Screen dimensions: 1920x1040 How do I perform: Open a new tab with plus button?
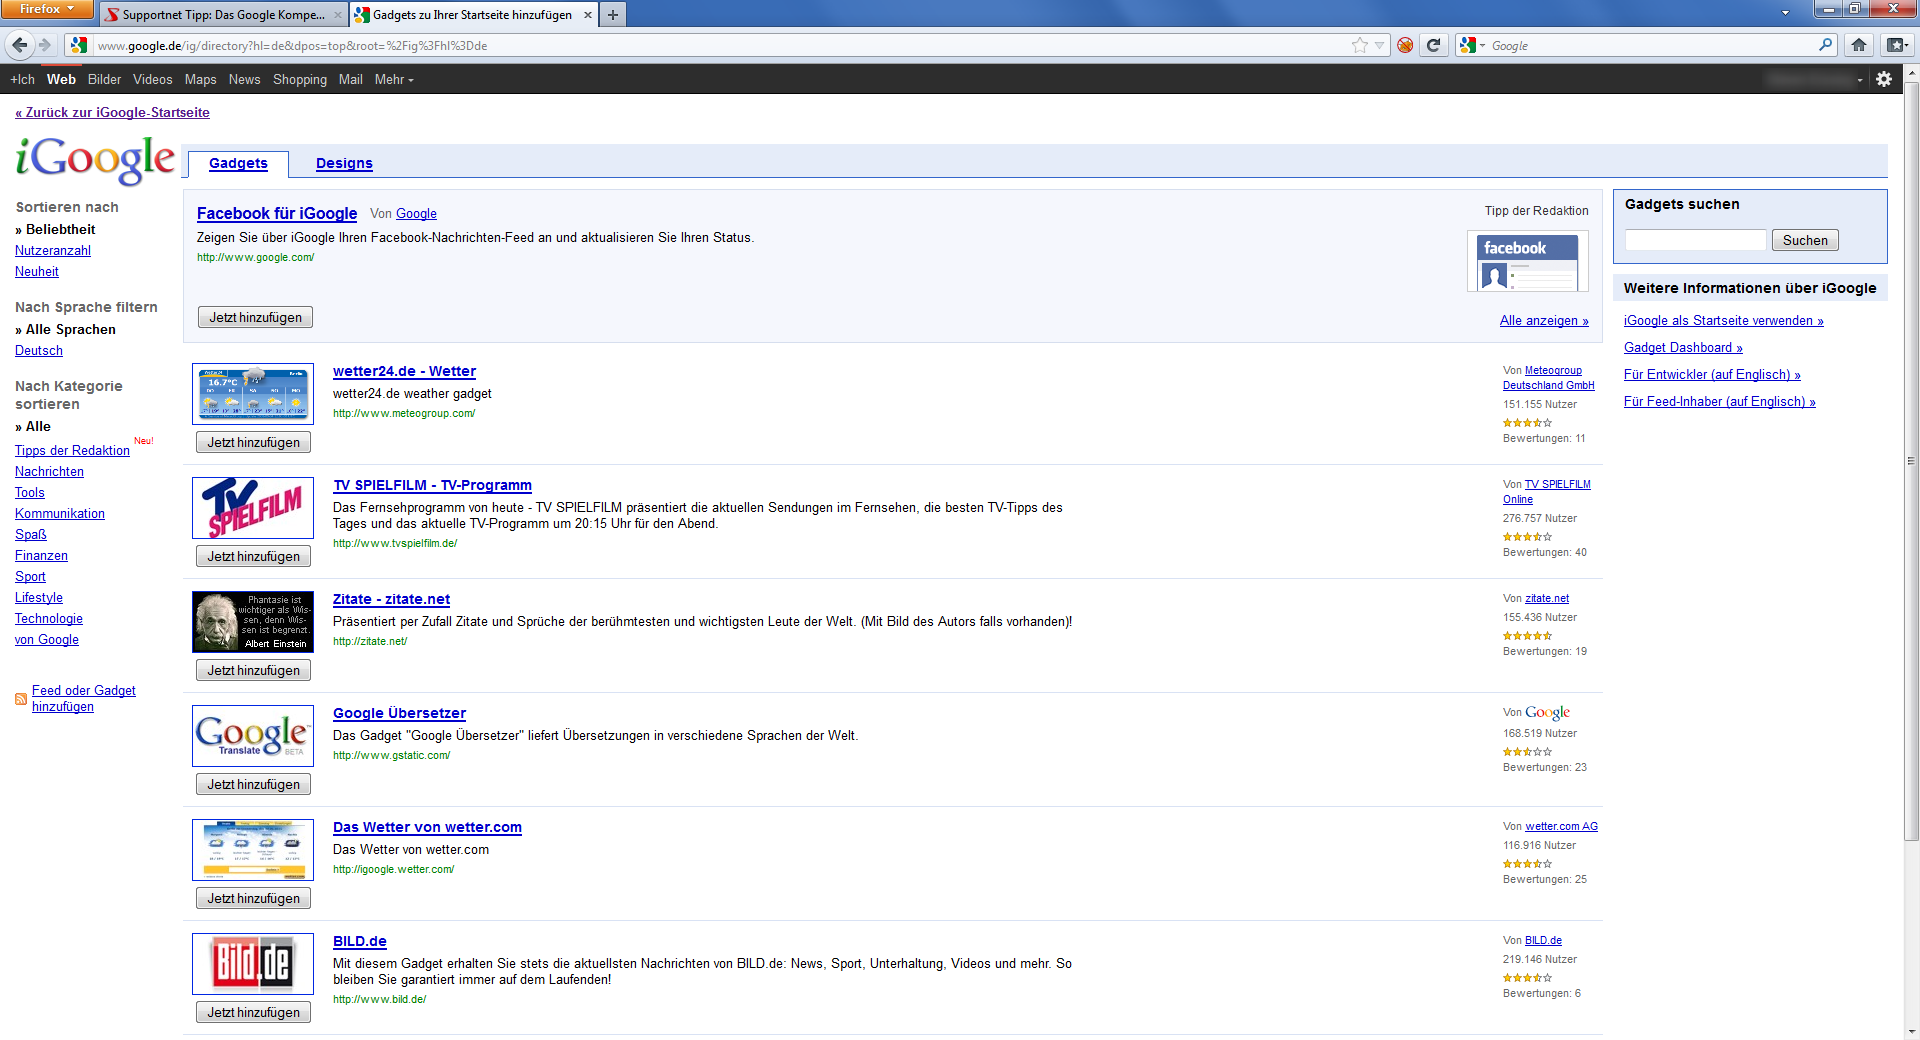pyautogui.click(x=613, y=15)
